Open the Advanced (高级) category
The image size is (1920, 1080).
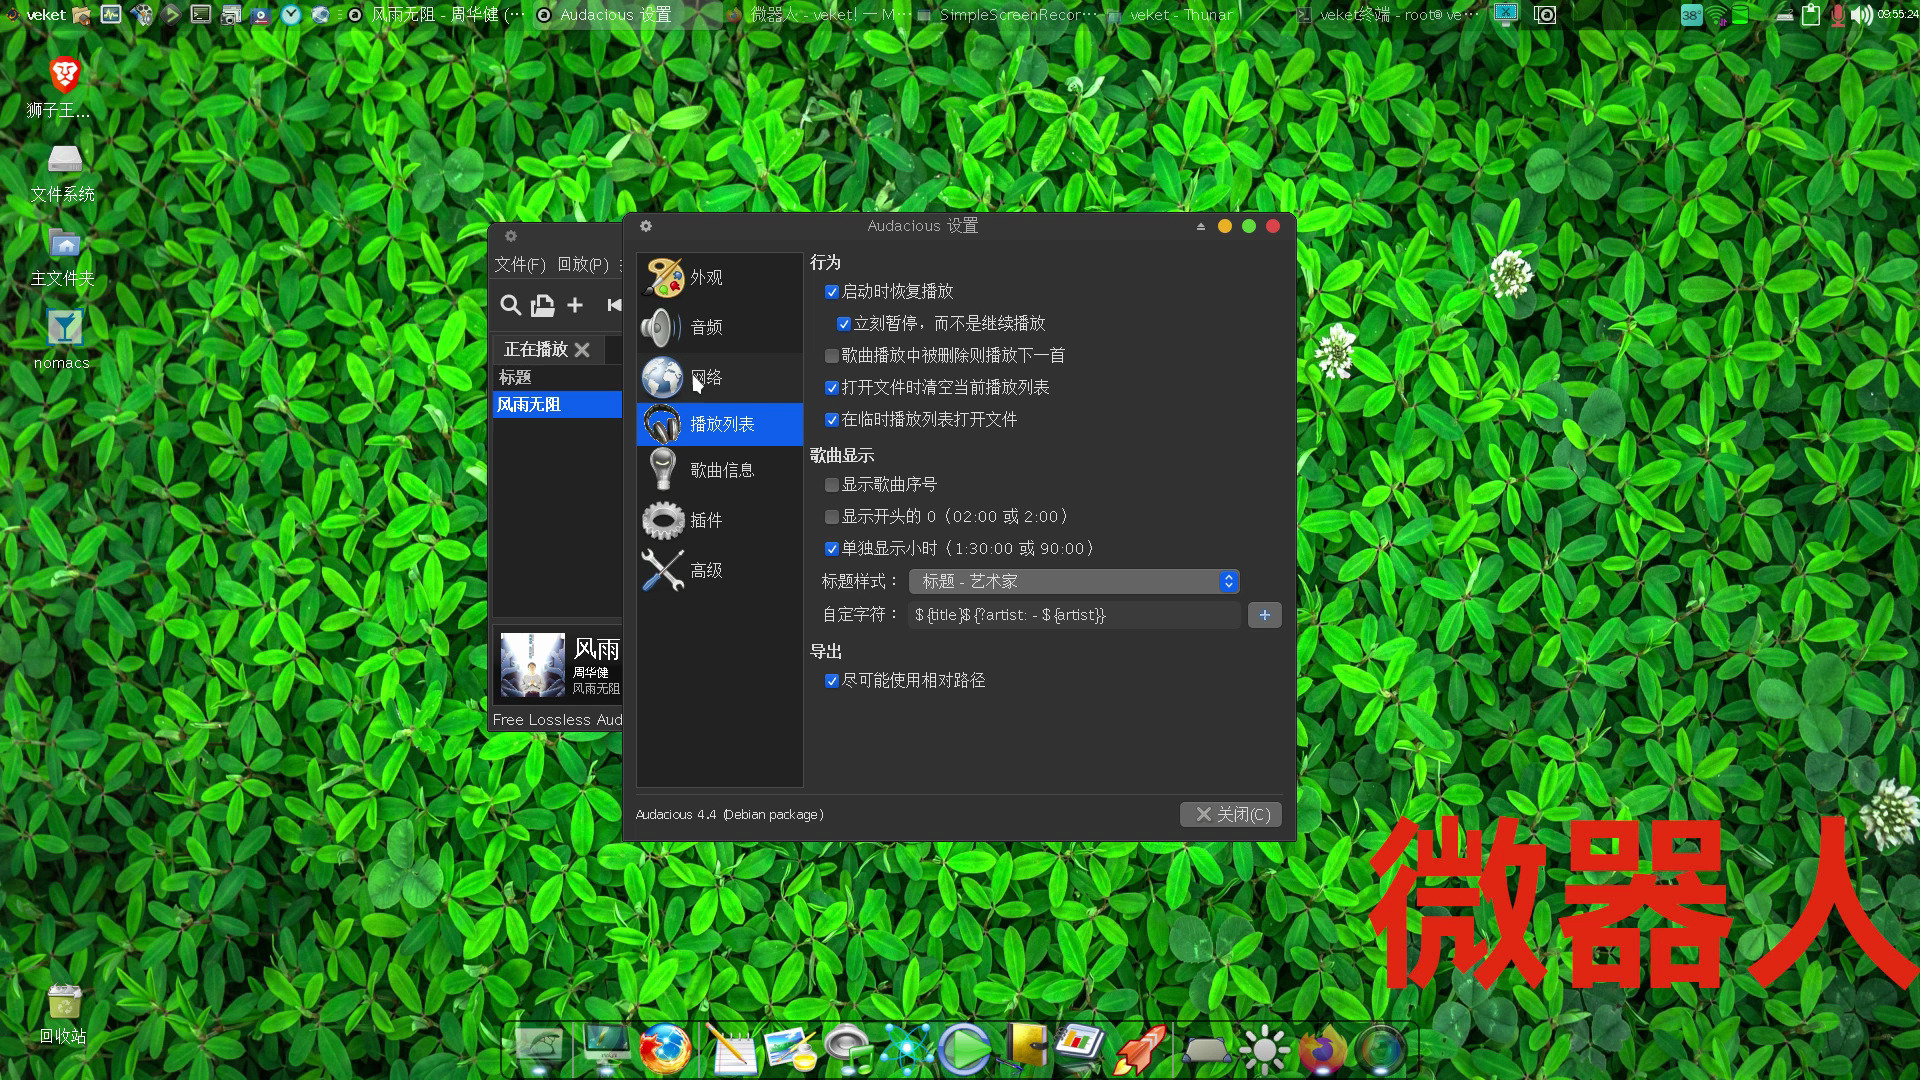pos(719,570)
